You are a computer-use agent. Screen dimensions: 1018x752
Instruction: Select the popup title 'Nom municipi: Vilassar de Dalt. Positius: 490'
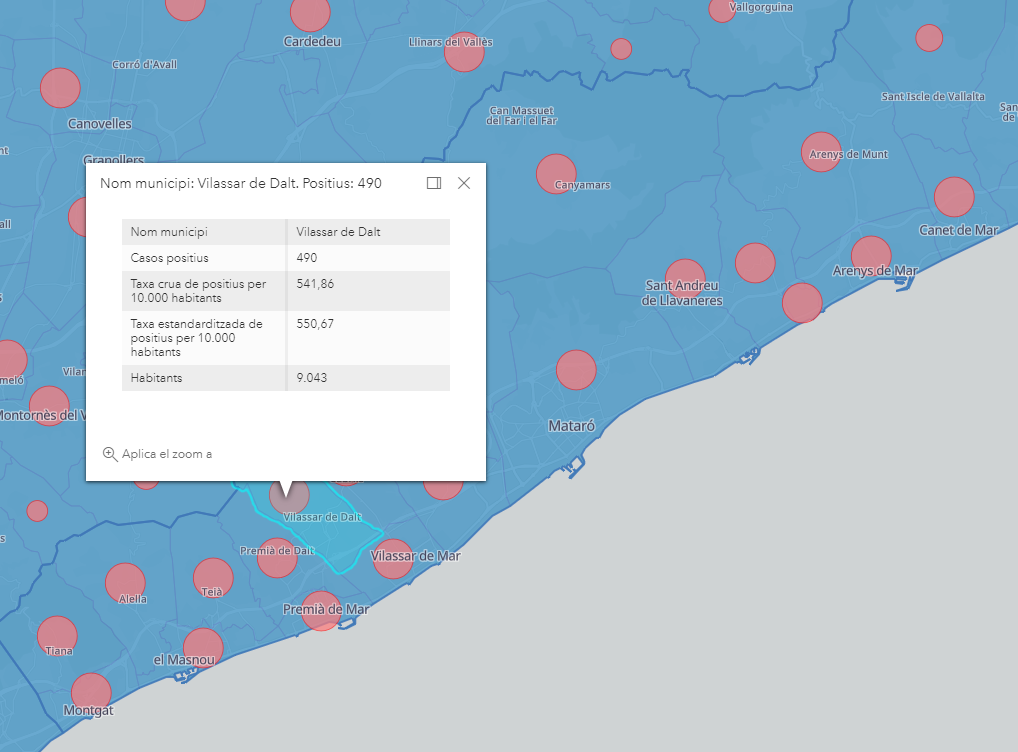[x=241, y=183]
